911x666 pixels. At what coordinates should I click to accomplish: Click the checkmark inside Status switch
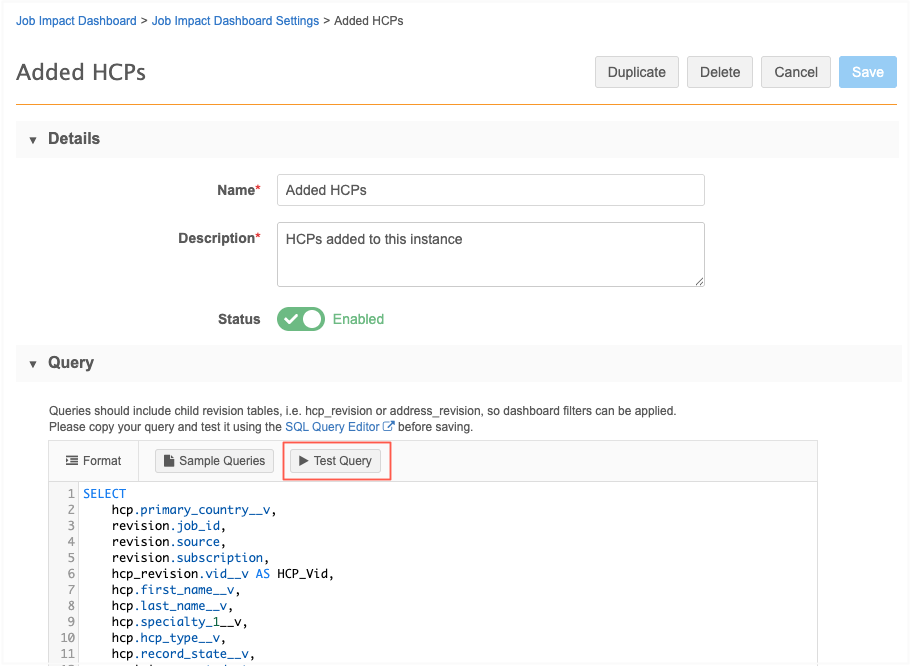coord(291,319)
